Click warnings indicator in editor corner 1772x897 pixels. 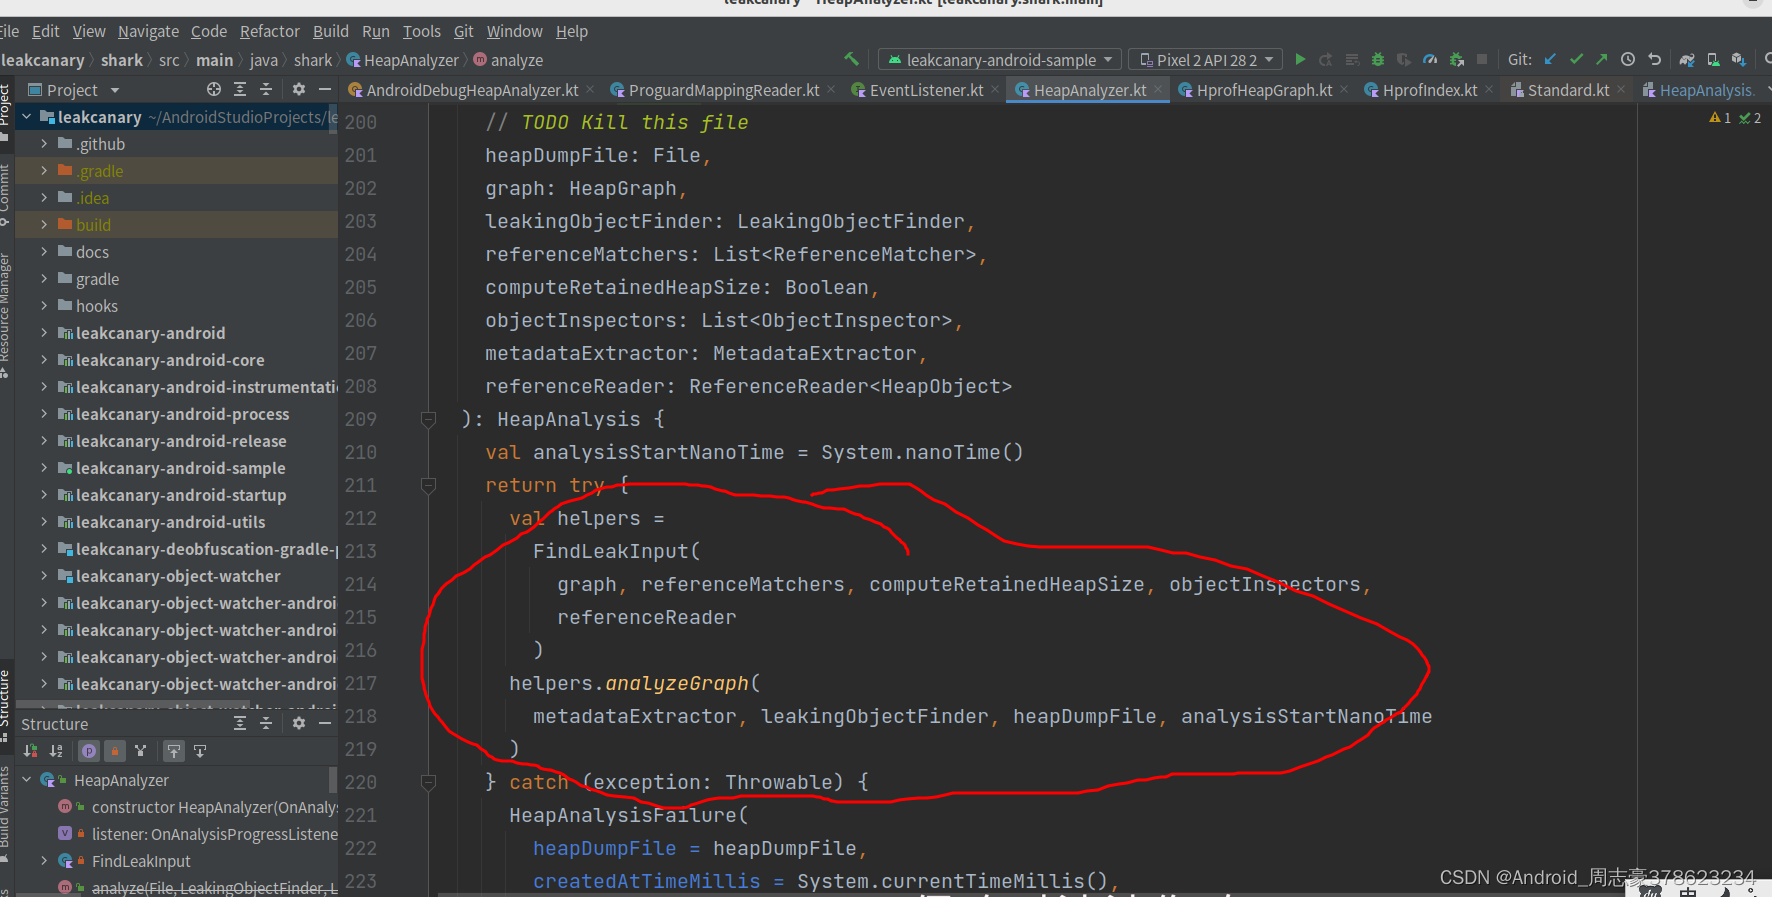(1720, 118)
